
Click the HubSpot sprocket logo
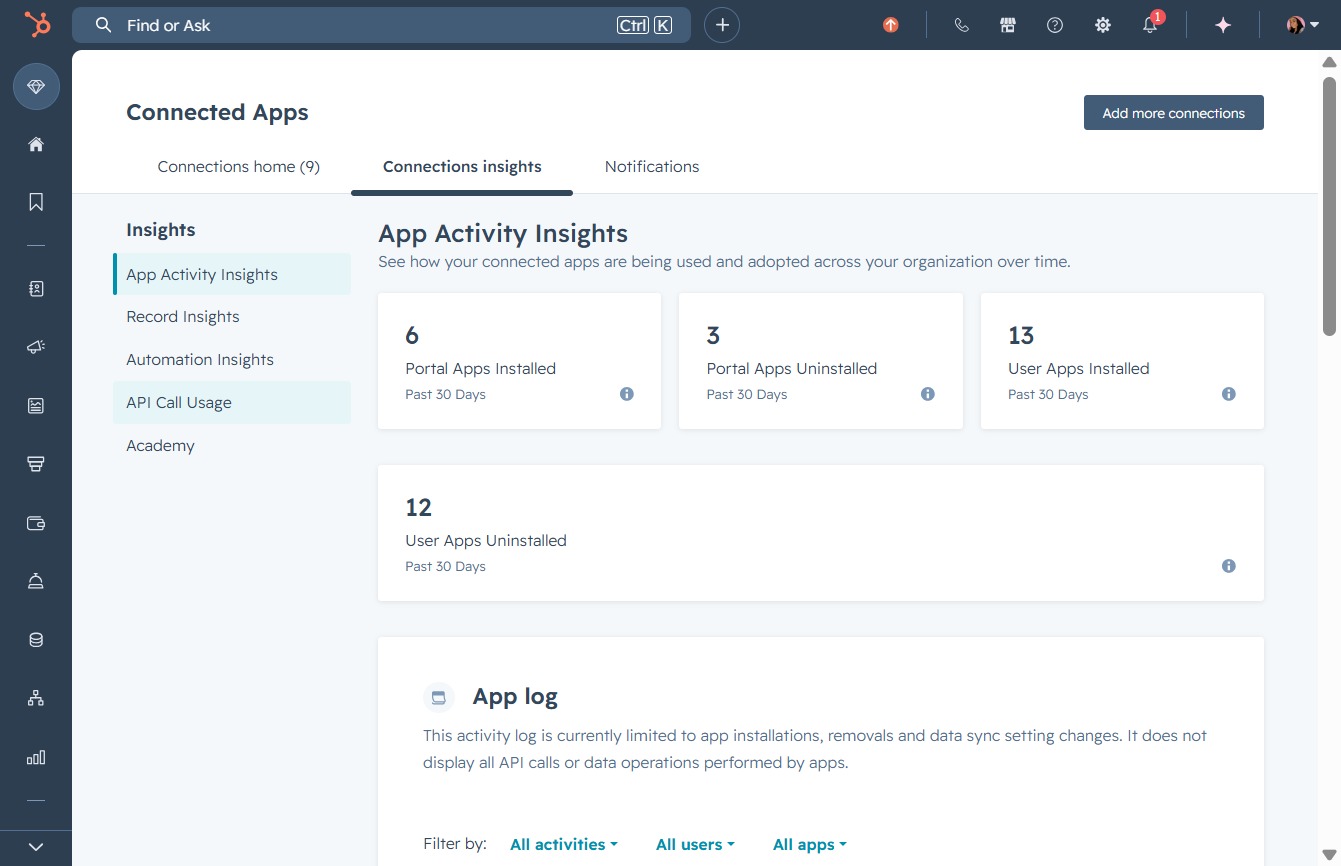point(37,25)
